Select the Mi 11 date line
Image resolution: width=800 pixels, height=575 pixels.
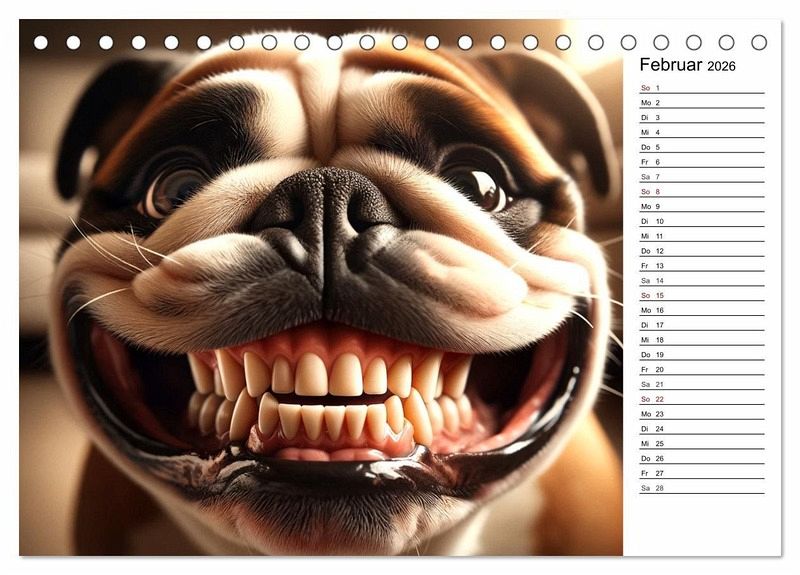(x=701, y=236)
